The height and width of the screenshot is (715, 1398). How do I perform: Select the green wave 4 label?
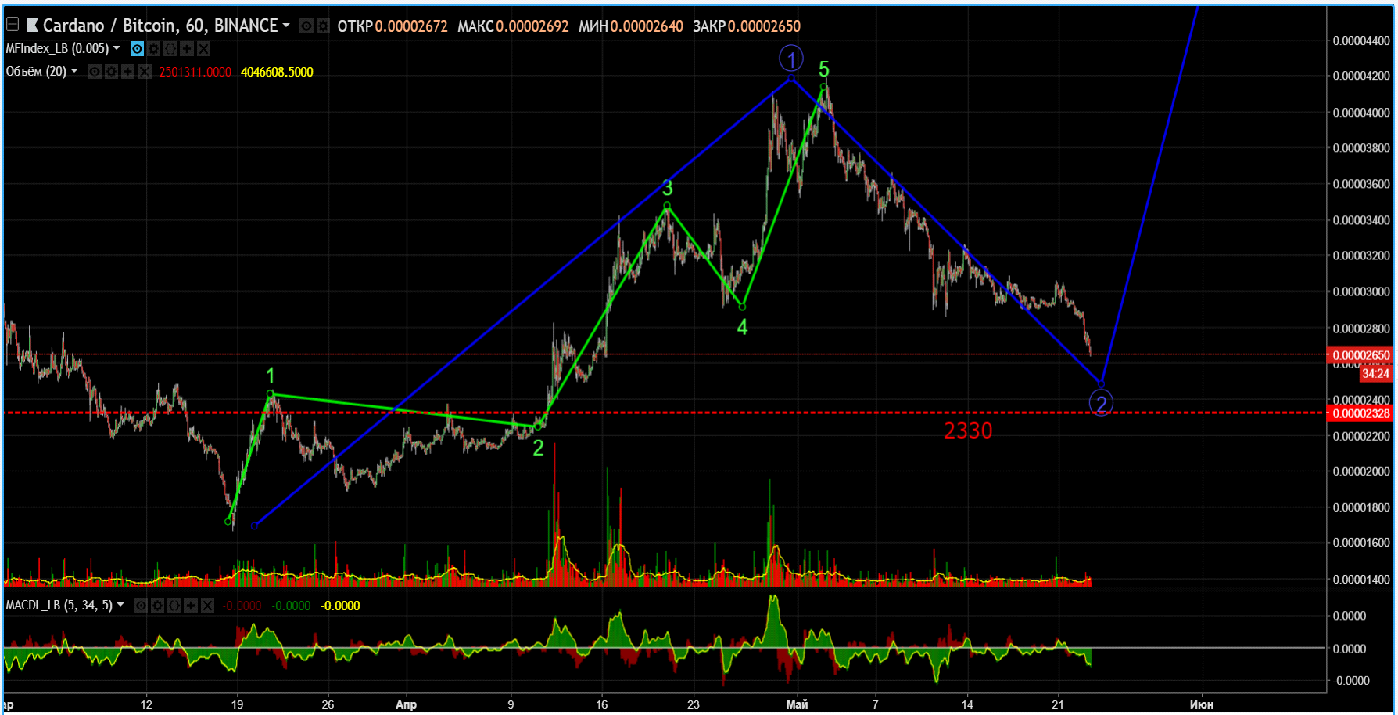(x=742, y=326)
